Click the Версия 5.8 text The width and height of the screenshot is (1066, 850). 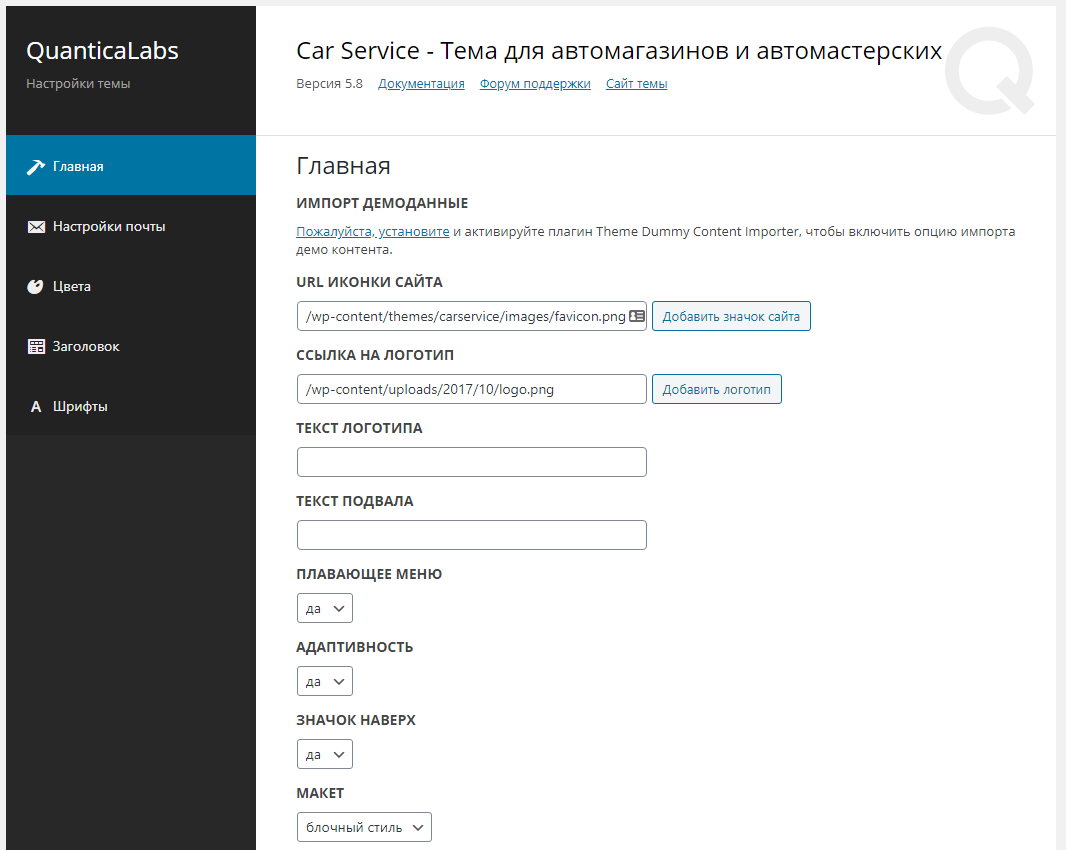tap(329, 84)
